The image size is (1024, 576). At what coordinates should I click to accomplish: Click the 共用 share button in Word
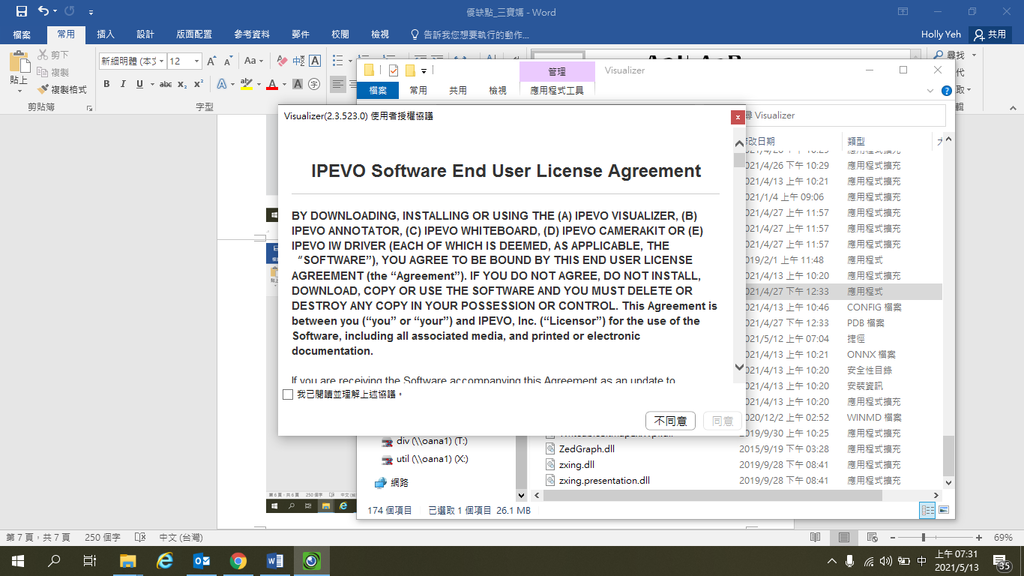[x=990, y=35]
